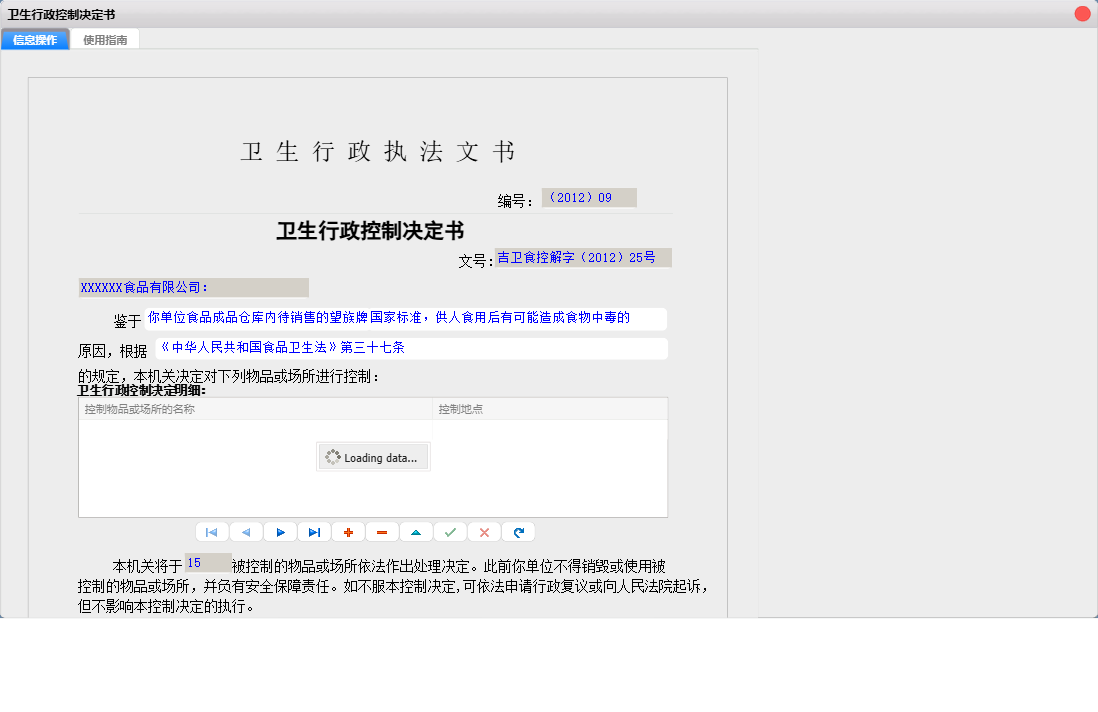Image resolution: width=1098 pixels, height=712 pixels.
Task: Go to the next record
Action: (x=281, y=531)
